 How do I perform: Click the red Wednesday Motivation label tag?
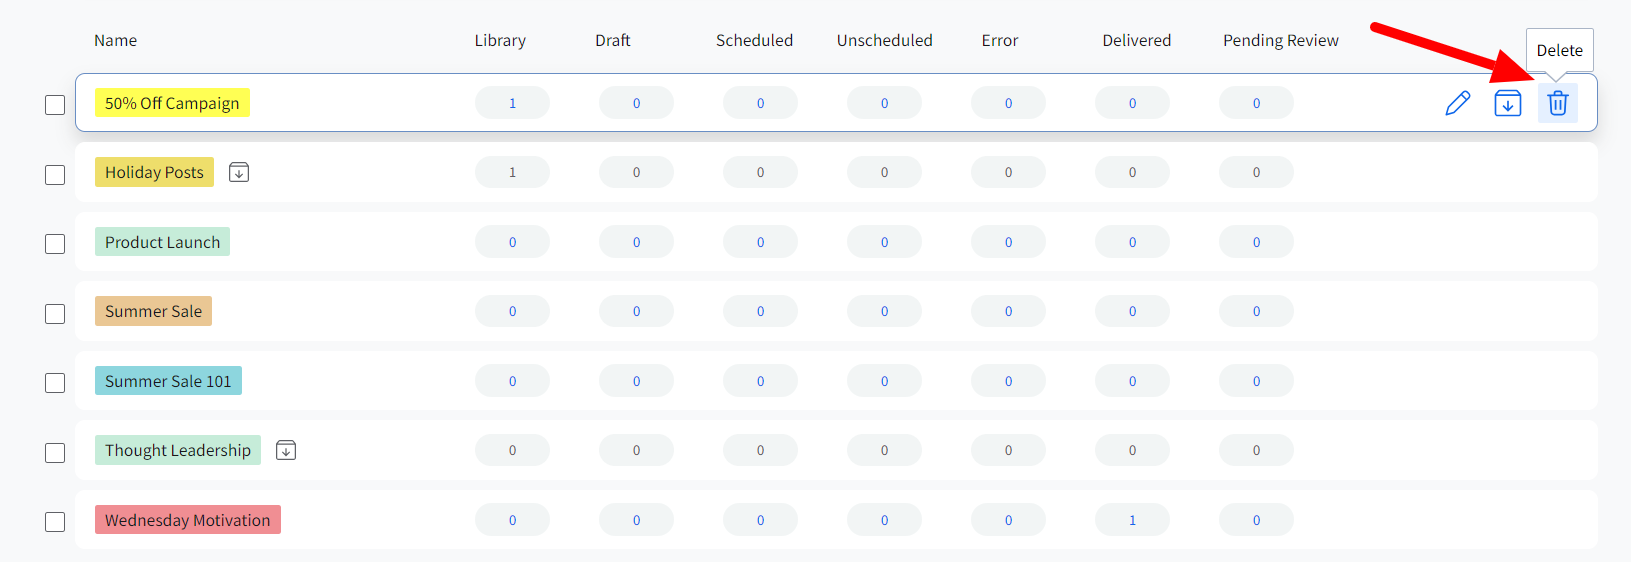187,520
